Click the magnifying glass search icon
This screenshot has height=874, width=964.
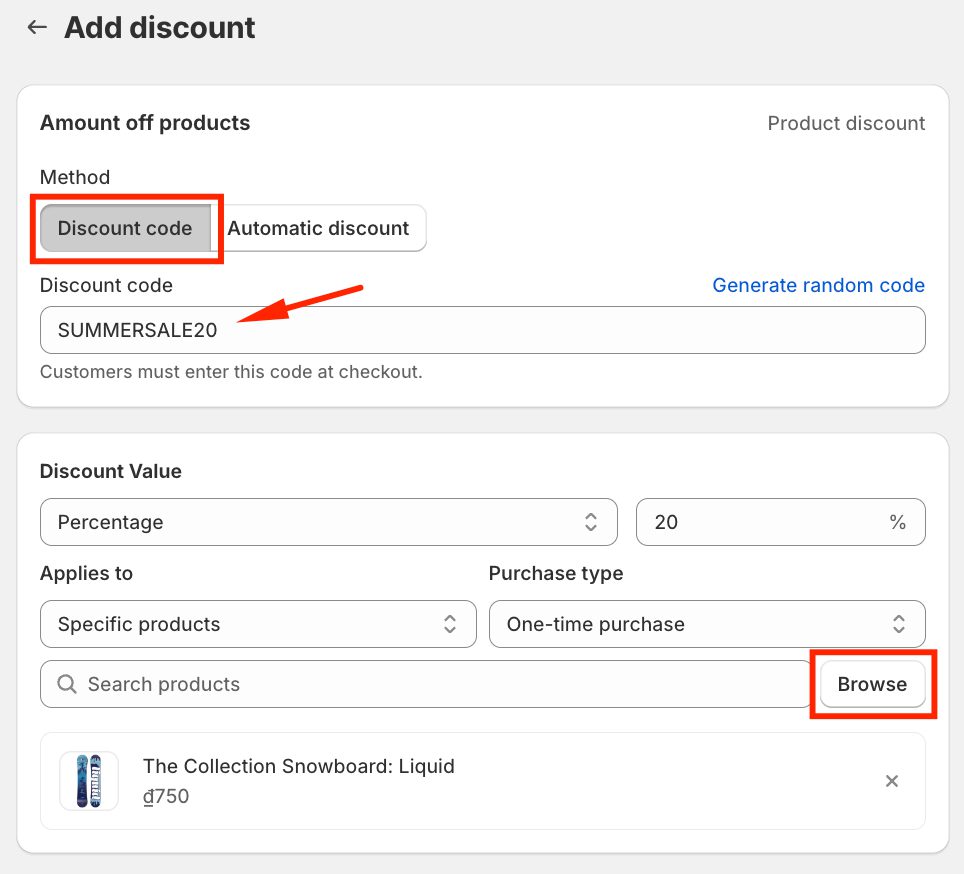click(67, 684)
